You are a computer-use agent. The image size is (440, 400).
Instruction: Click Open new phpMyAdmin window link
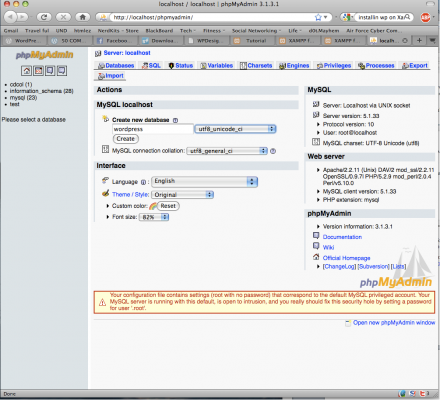click(x=394, y=323)
